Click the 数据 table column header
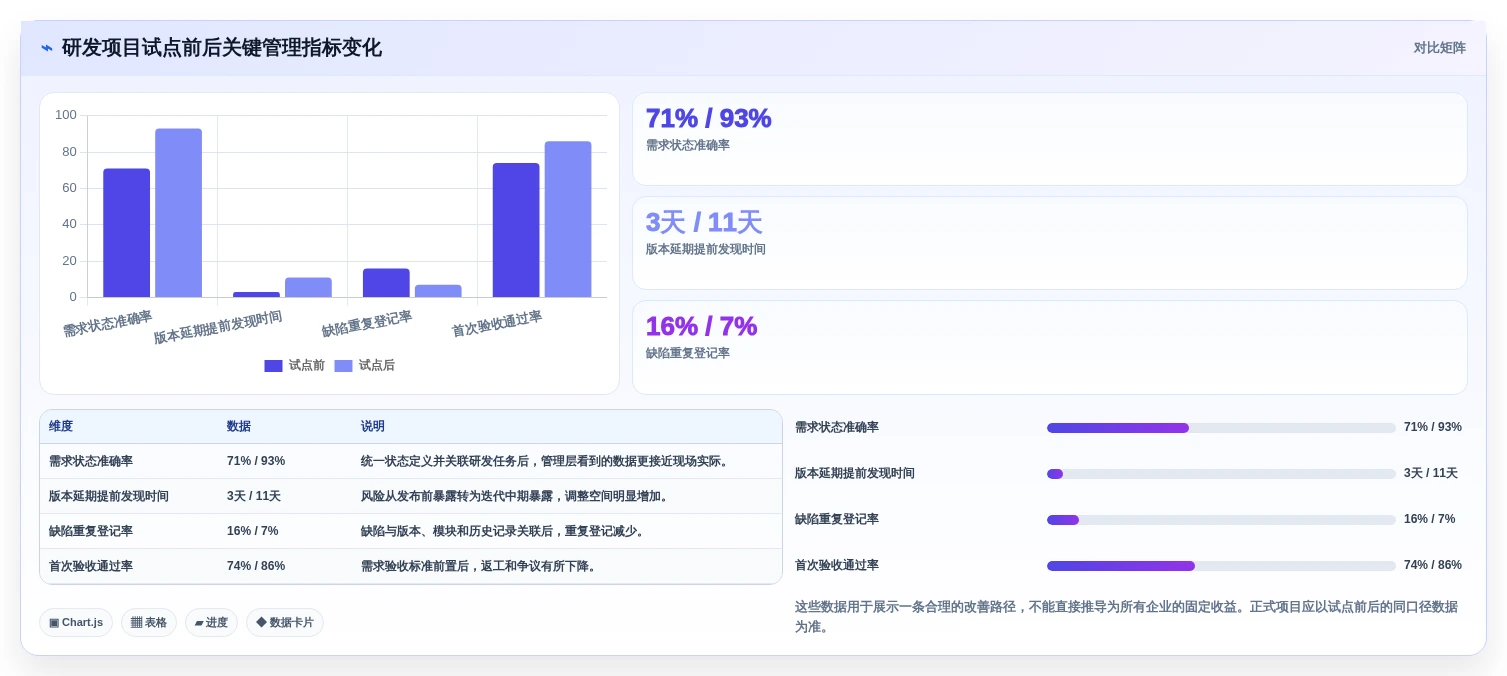 point(239,426)
